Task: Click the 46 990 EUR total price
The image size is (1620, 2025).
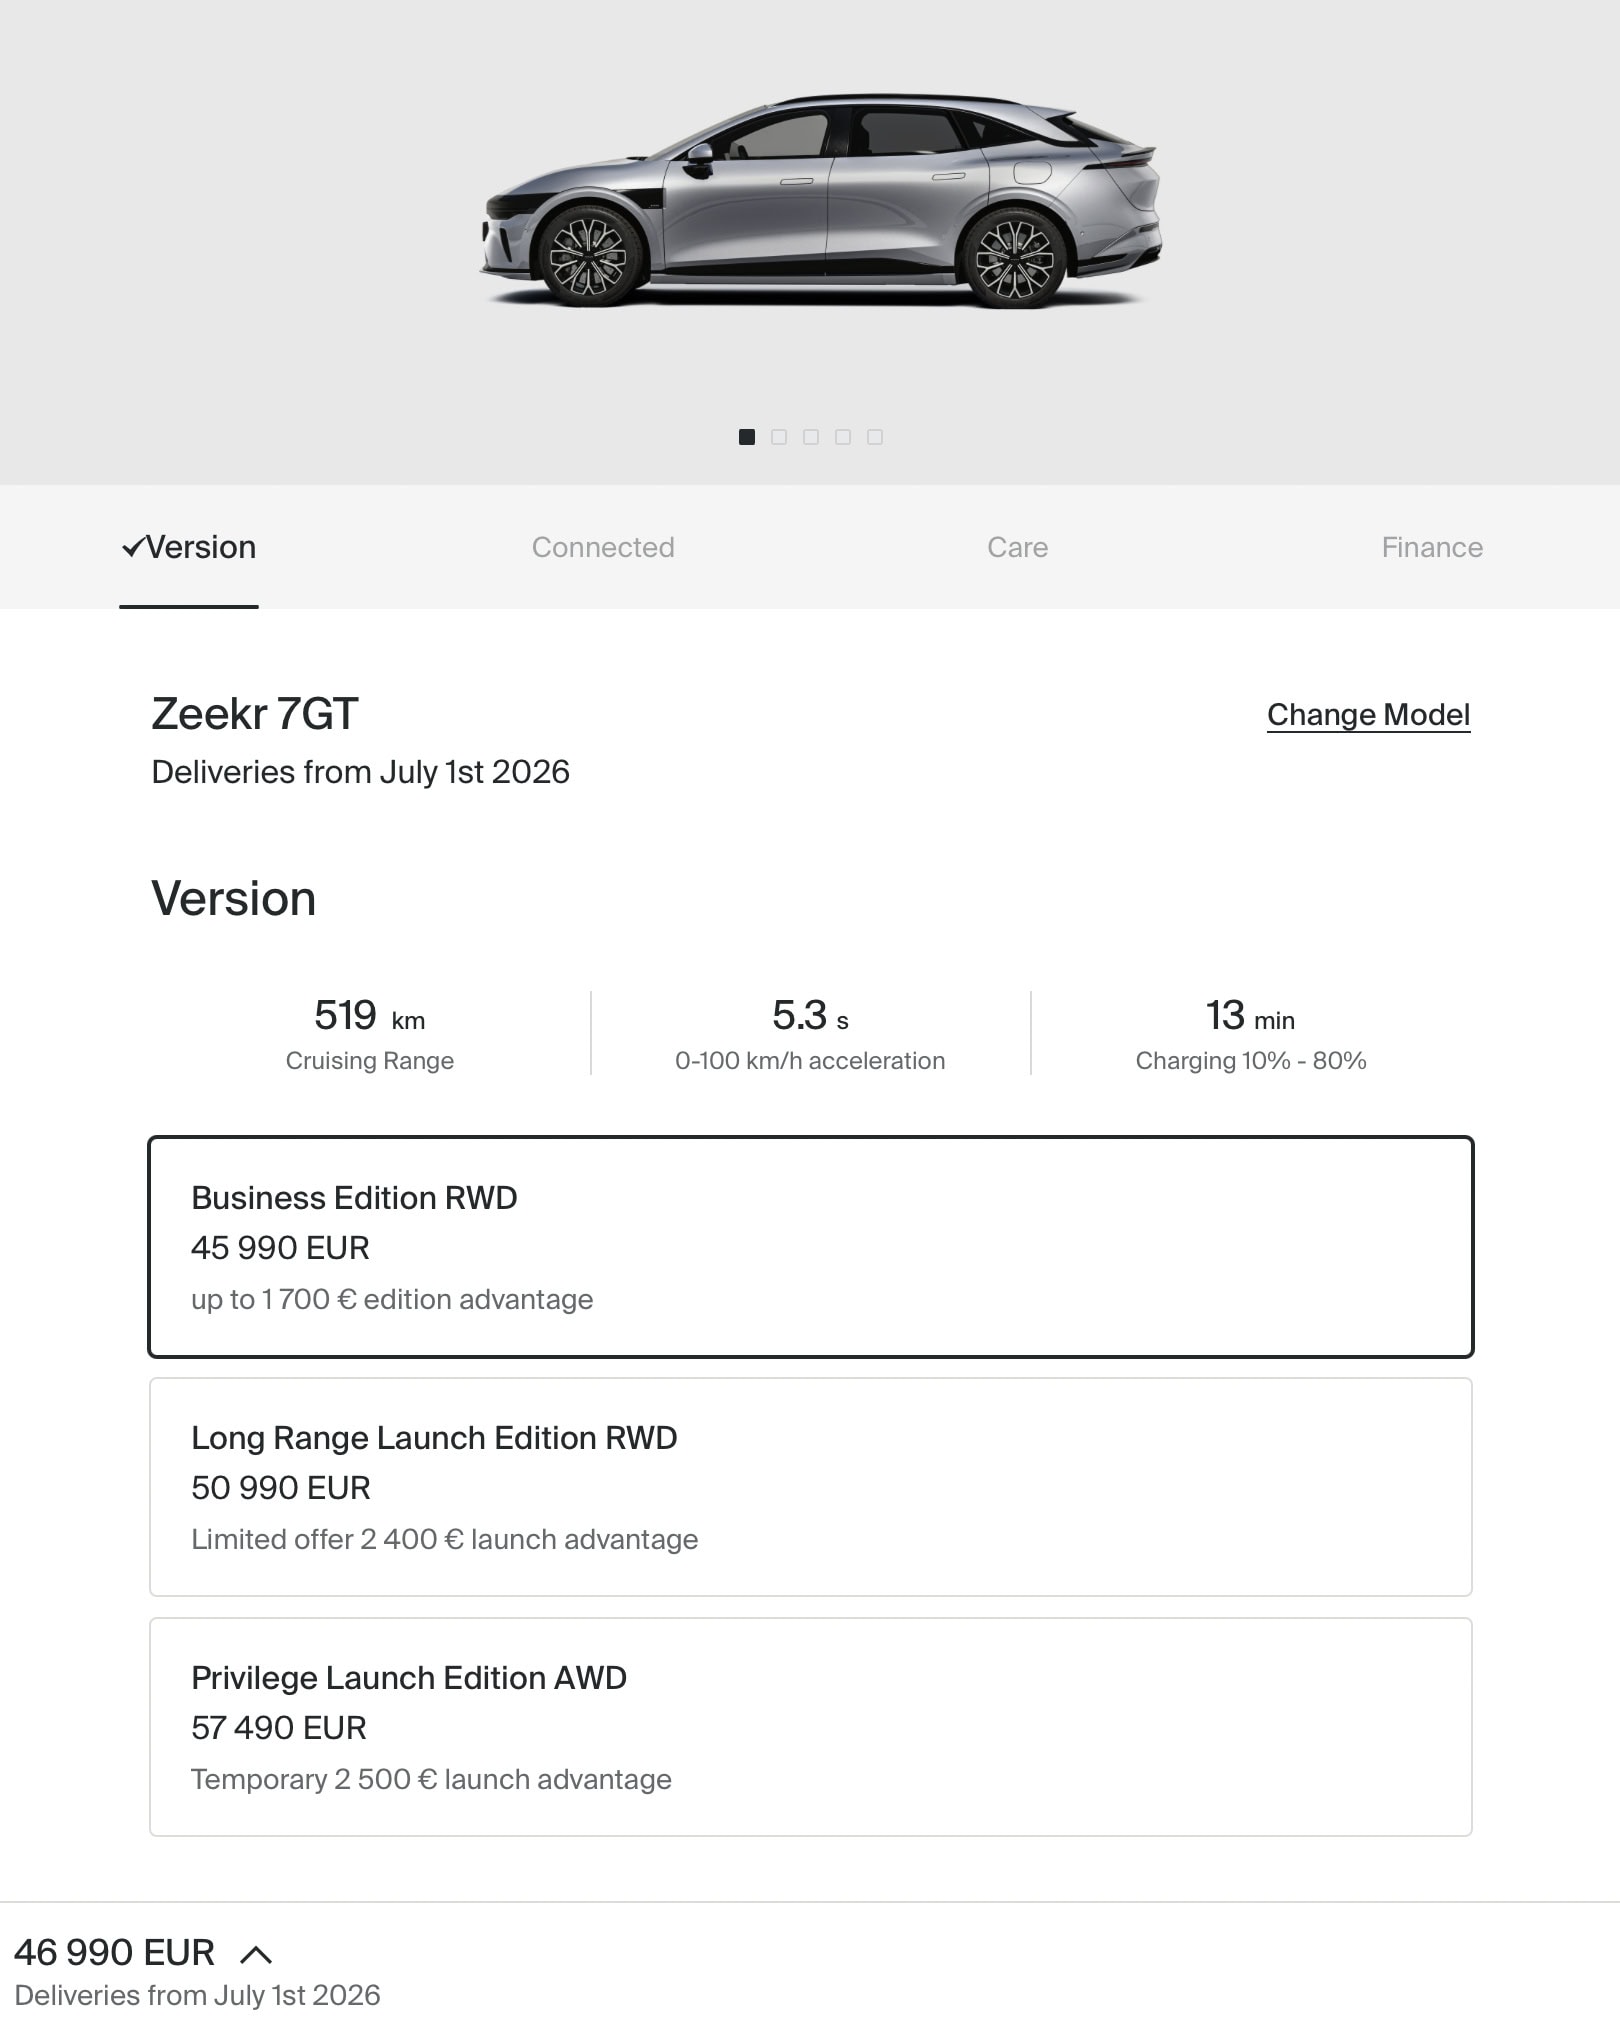Action: (114, 1952)
